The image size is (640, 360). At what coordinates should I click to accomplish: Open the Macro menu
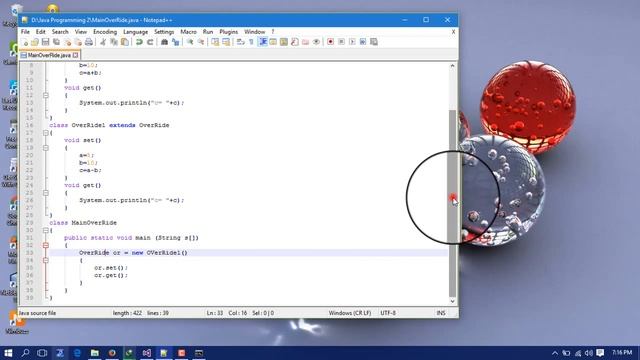point(188,31)
